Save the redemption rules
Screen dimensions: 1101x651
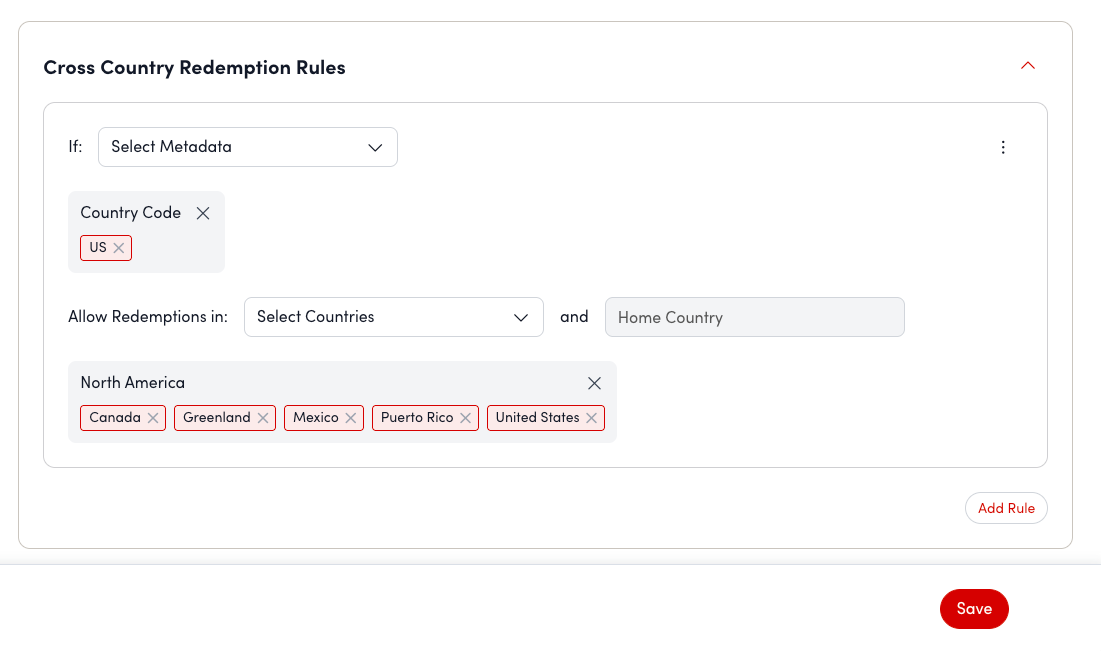coord(973,609)
